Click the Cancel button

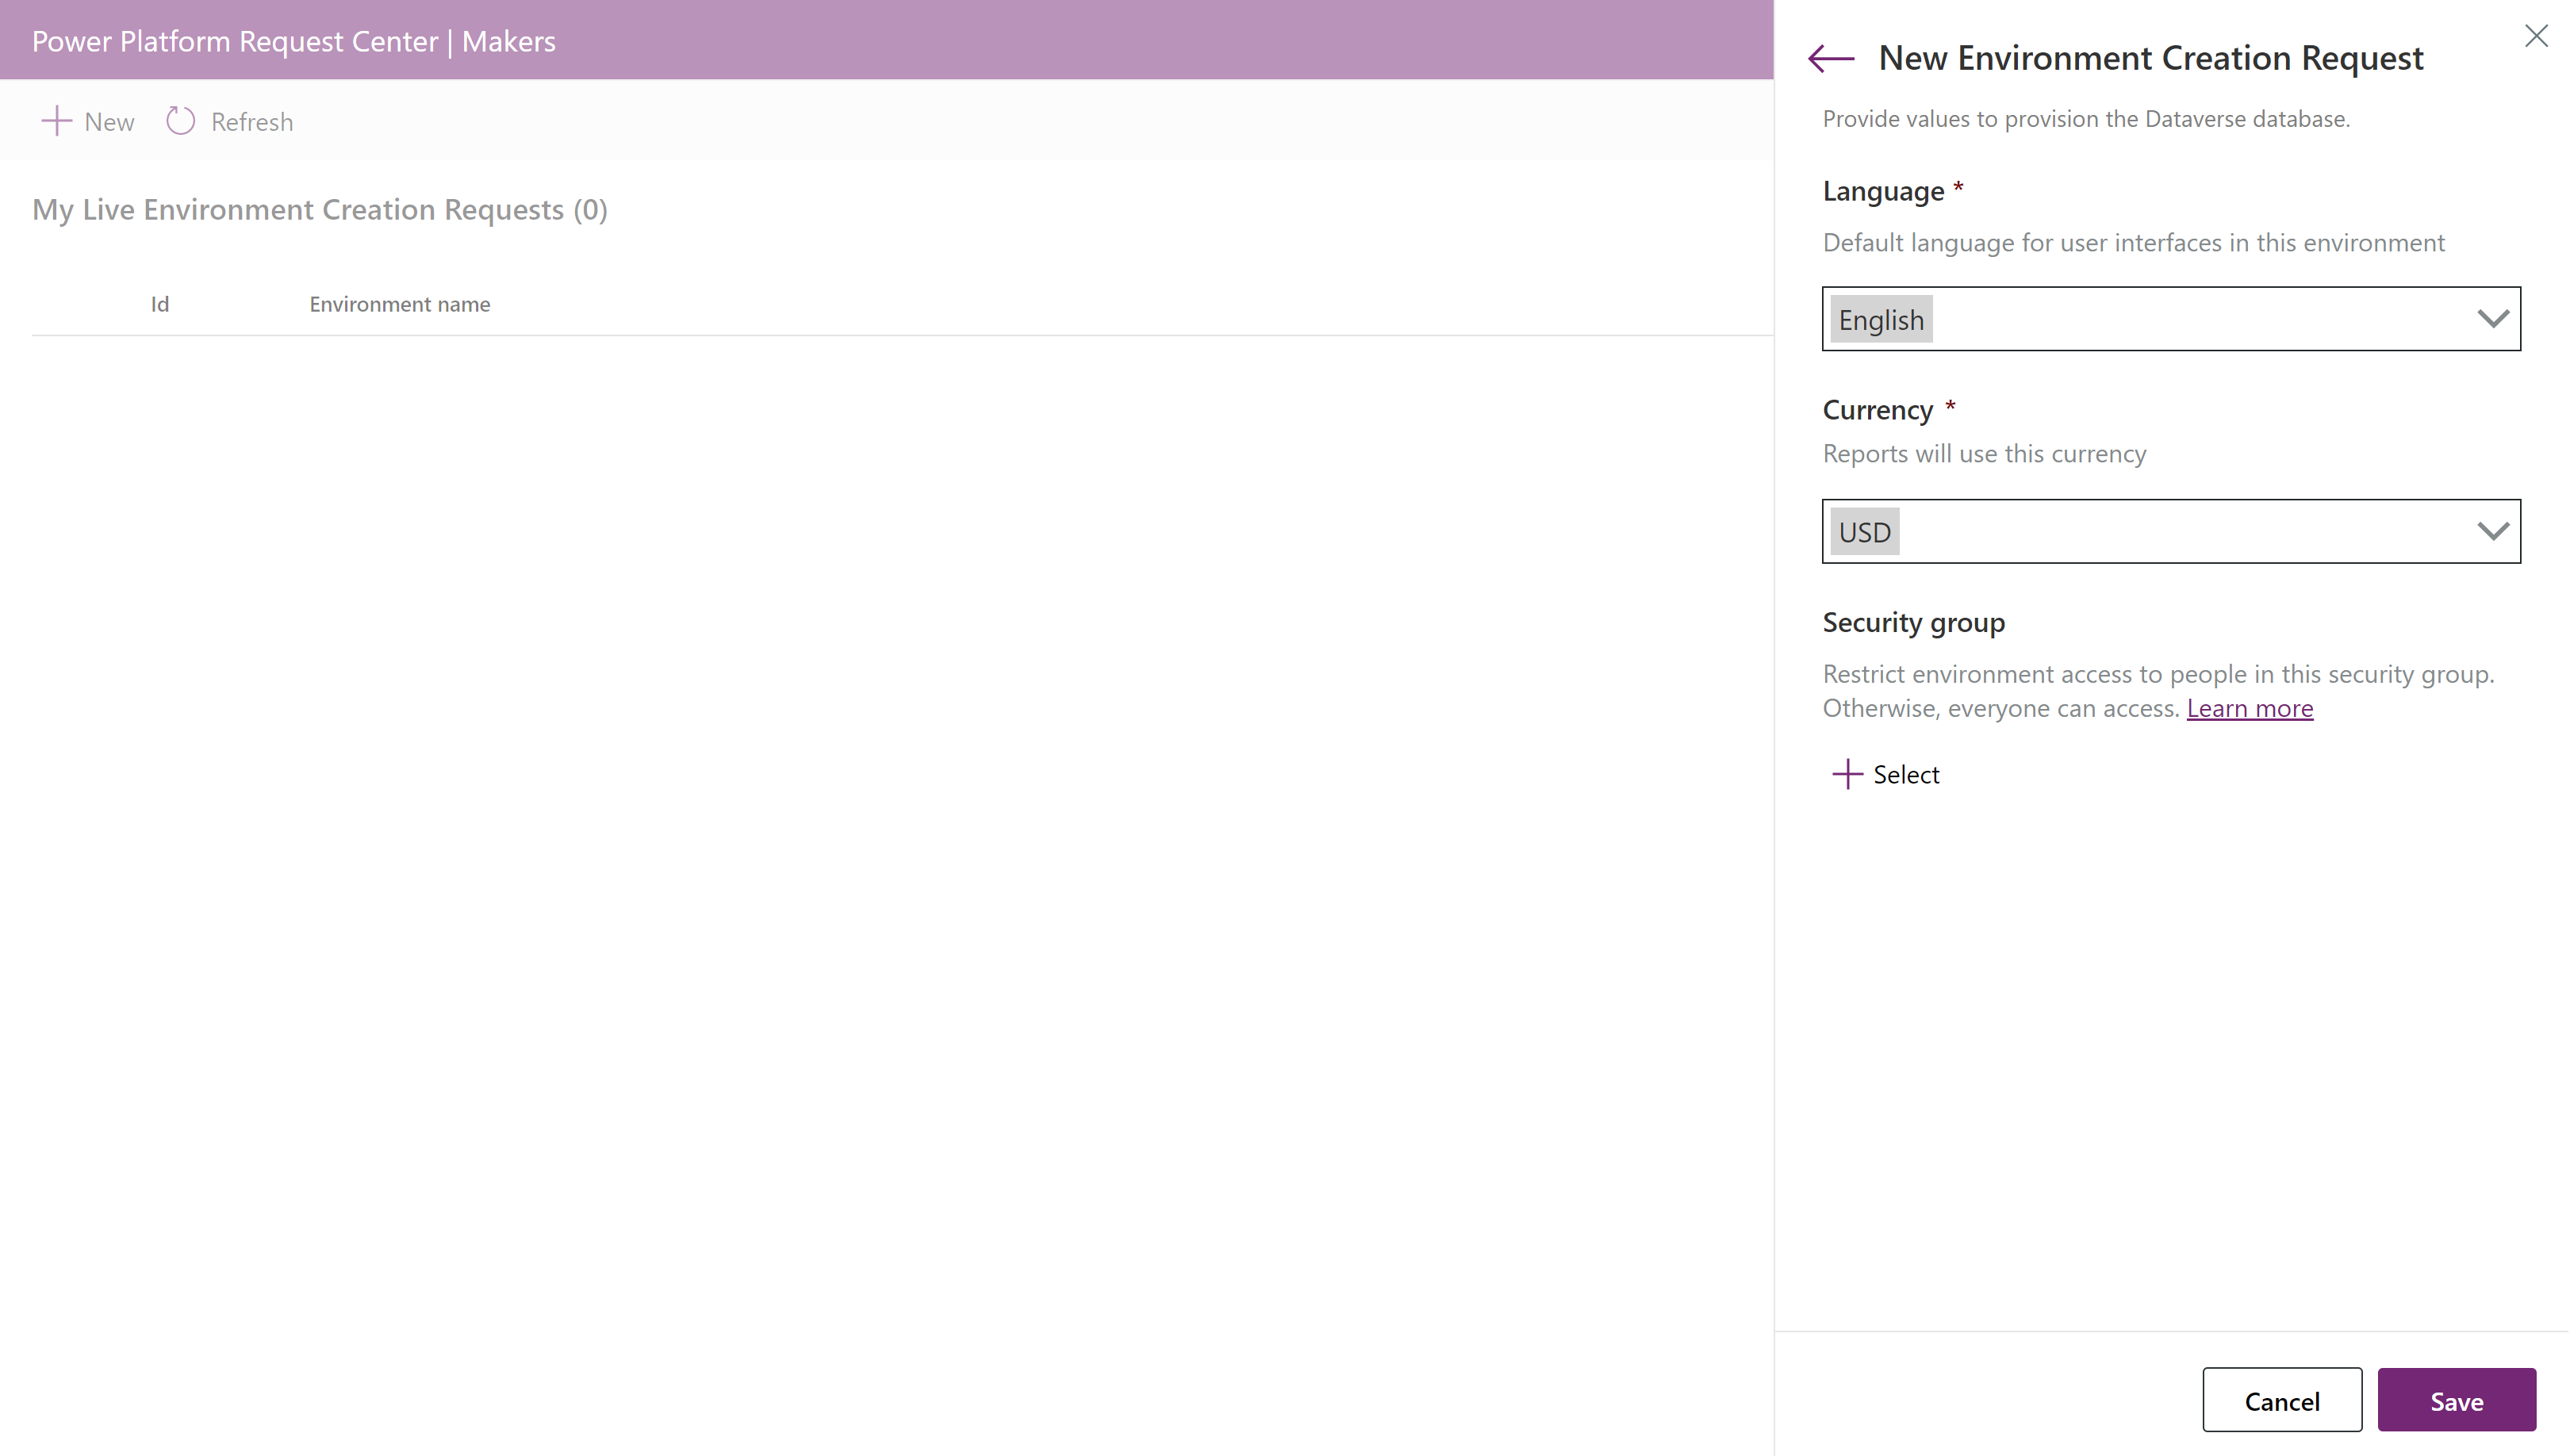[2282, 1400]
